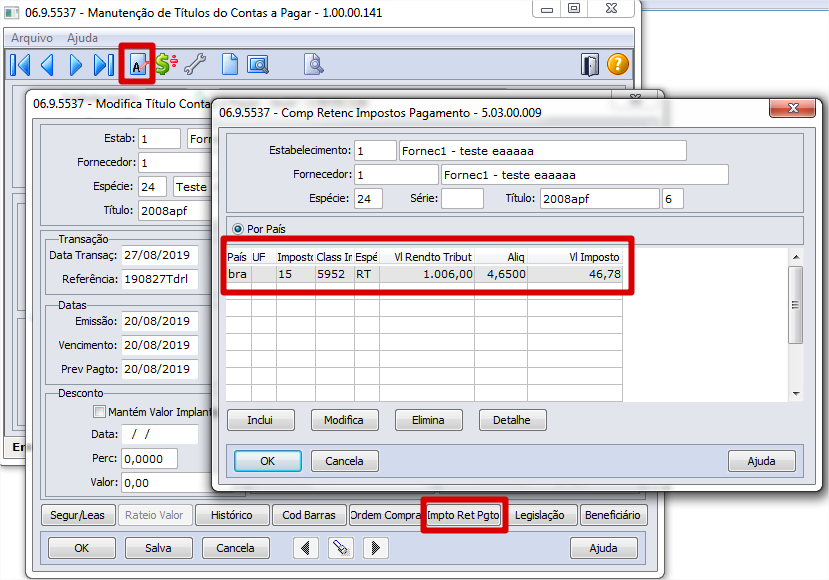Click scroll up arrow in tax grid
Image resolution: width=829 pixels, height=580 pixels.
[796, 257]
